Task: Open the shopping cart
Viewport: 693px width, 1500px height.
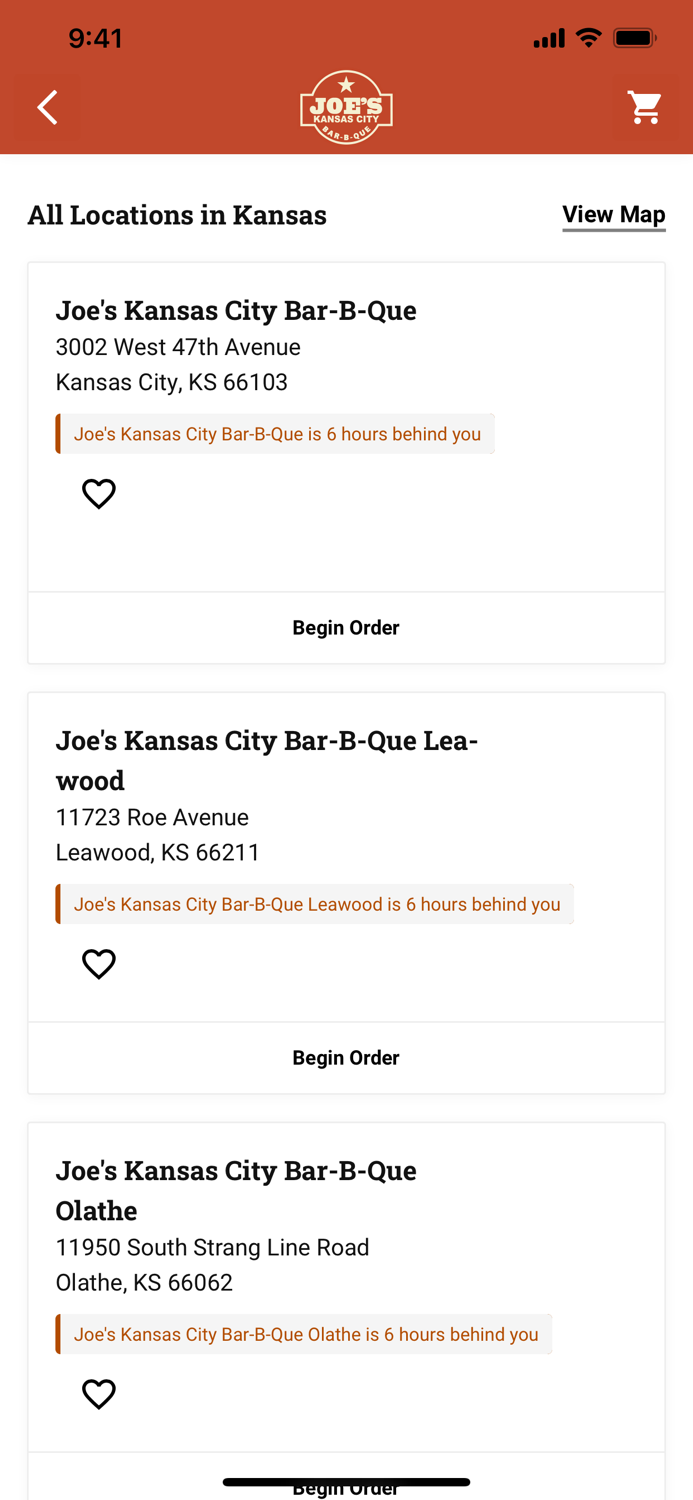Action: [645, 107]
